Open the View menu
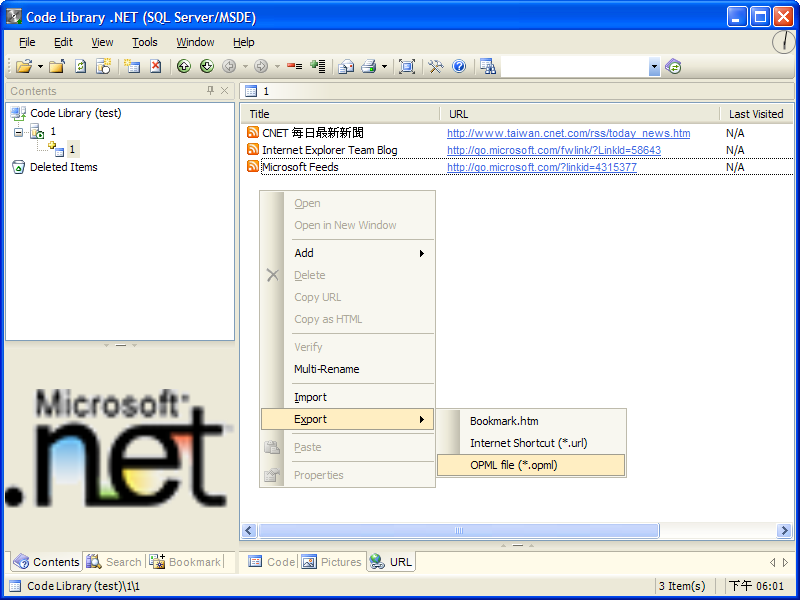This screenshot has width=800, height=600. tap(102, 42)
